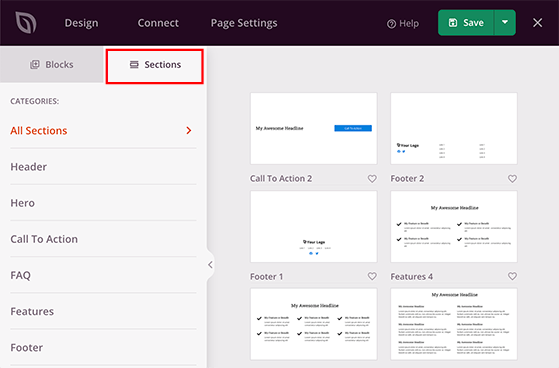Screen dimensions: 559x368
Task: Click the Features 4 label
Action: [x=411, y=276]
